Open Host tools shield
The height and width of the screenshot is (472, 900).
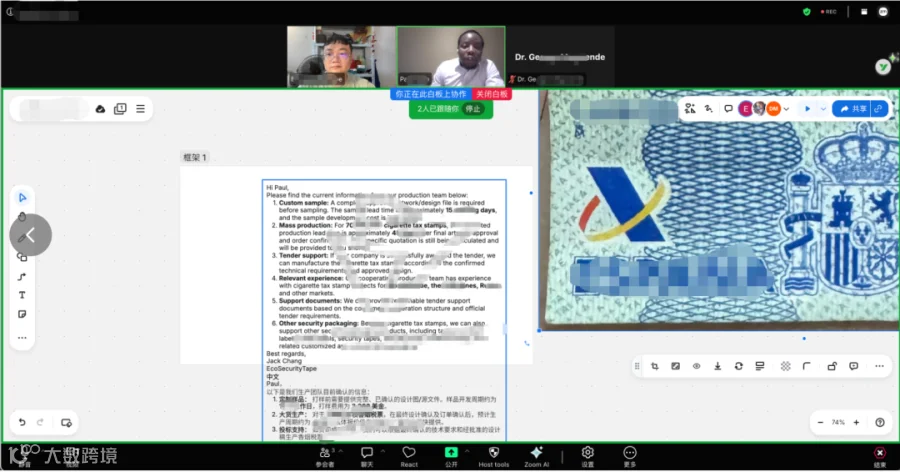click(x=494, y=457)
